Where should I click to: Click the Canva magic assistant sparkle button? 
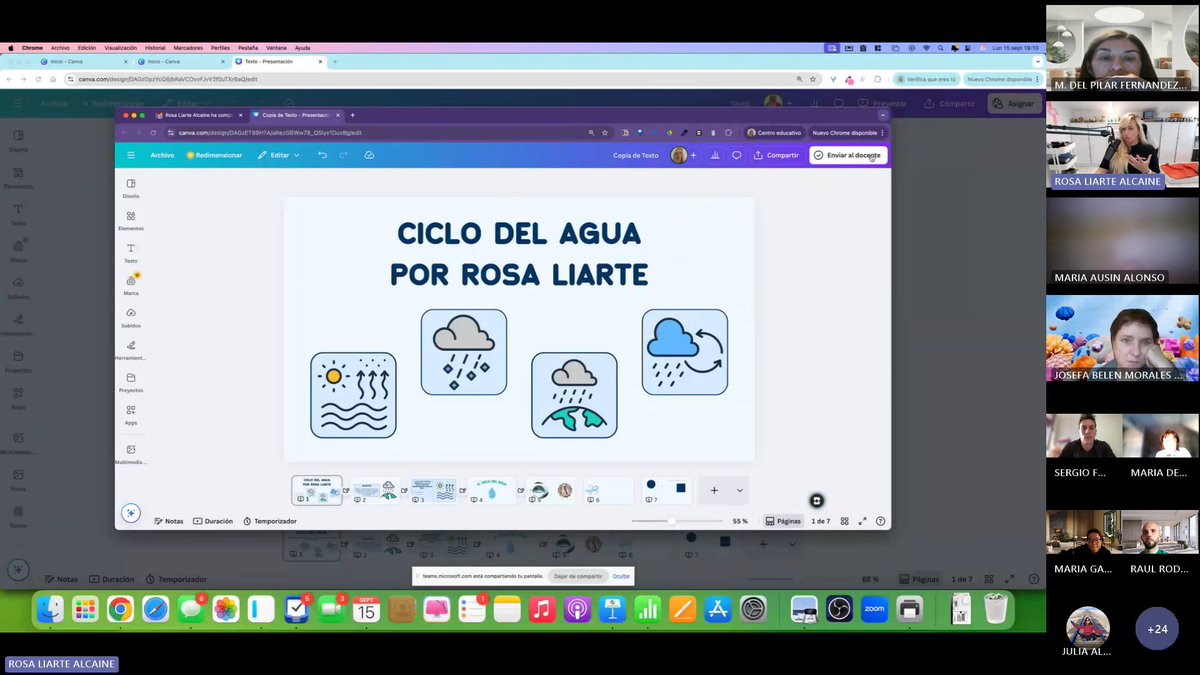130,513
